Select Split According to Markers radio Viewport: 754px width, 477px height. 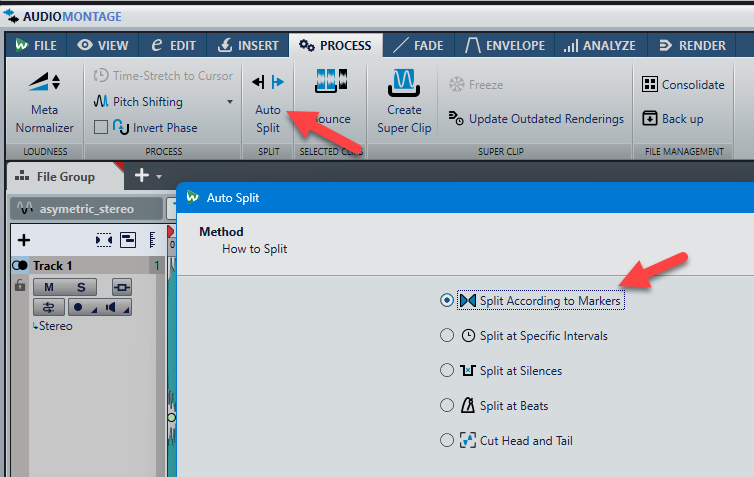[447, 301]
